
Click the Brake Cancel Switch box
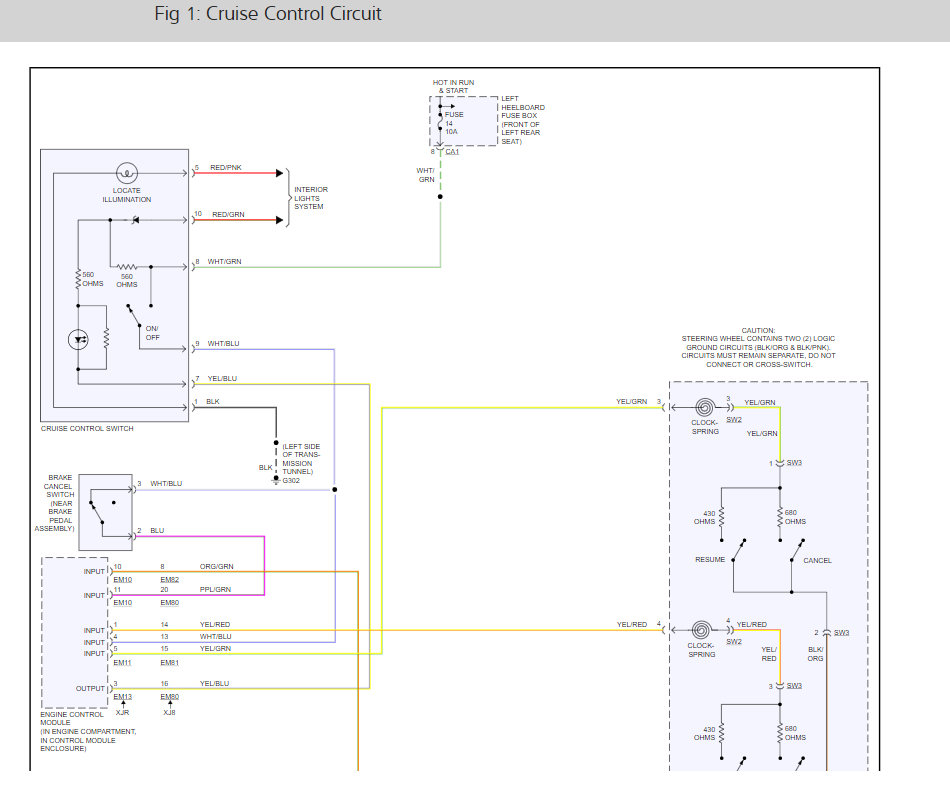click(105, 512)
